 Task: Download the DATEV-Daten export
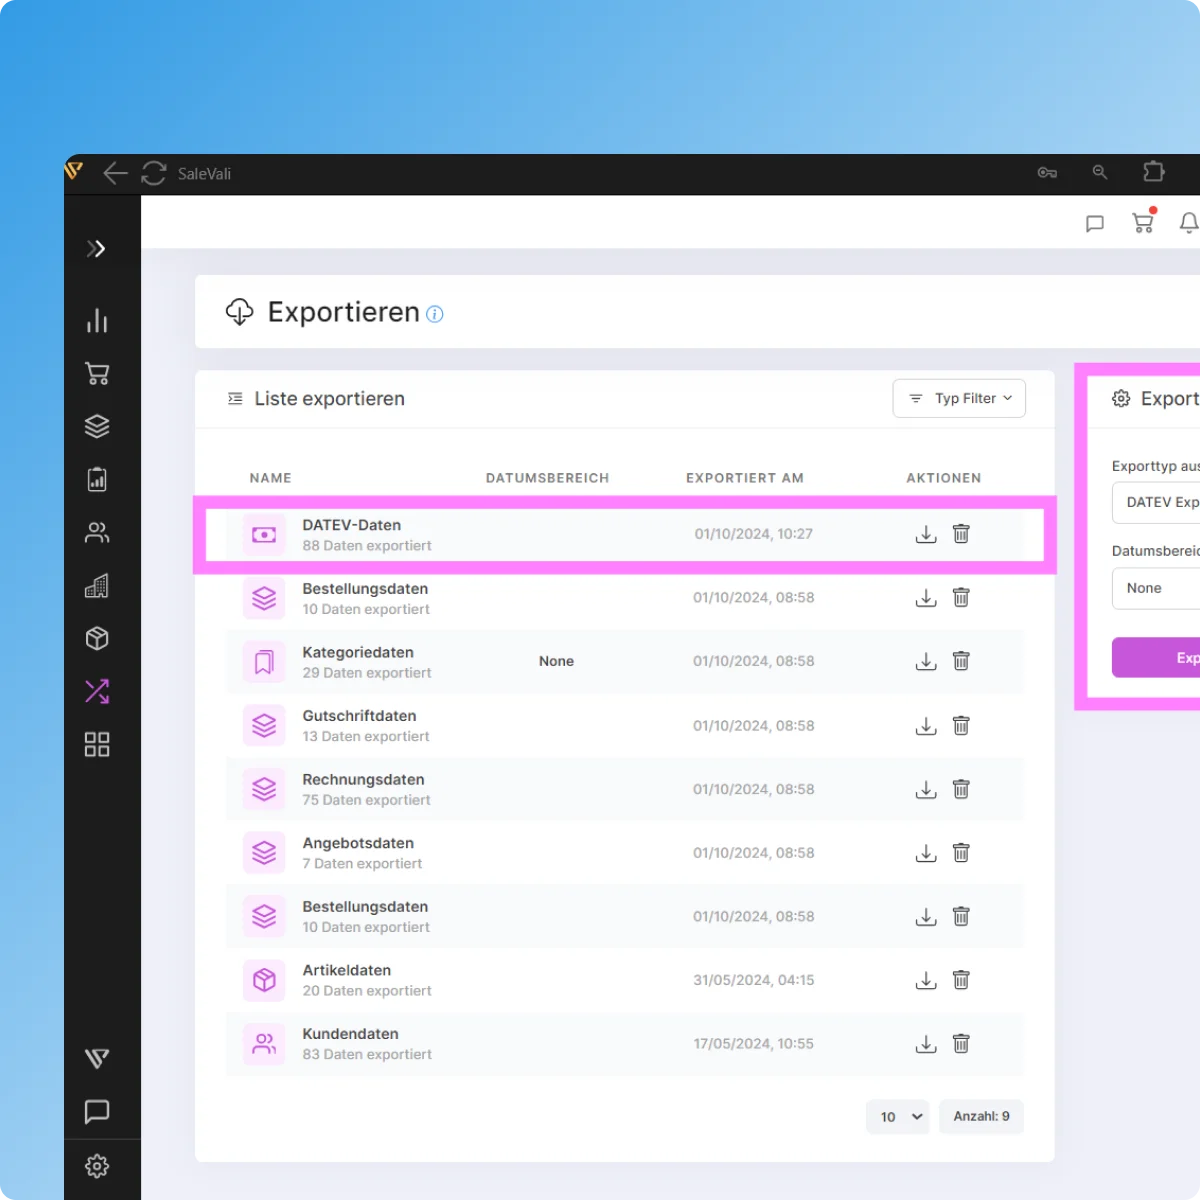[926, 534]
